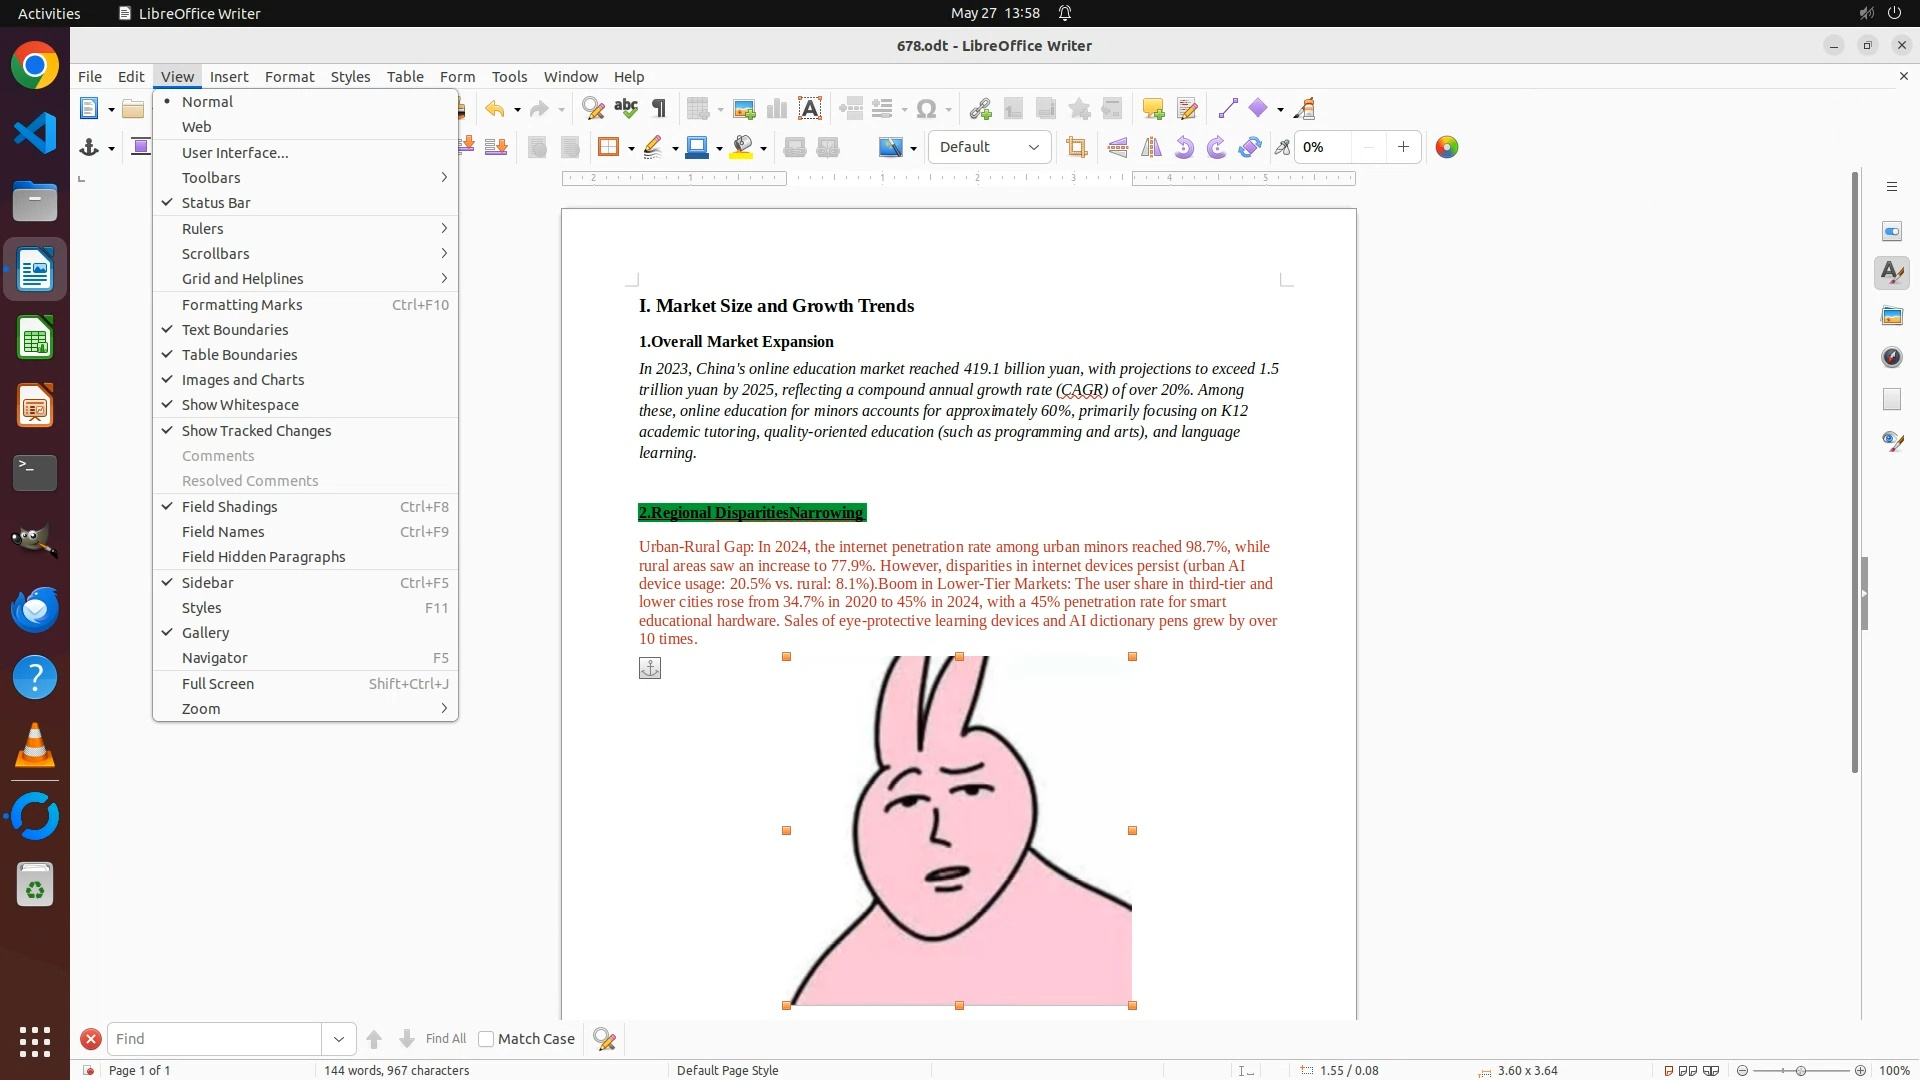Enable the Match Case checkbox

(487, 1040)
